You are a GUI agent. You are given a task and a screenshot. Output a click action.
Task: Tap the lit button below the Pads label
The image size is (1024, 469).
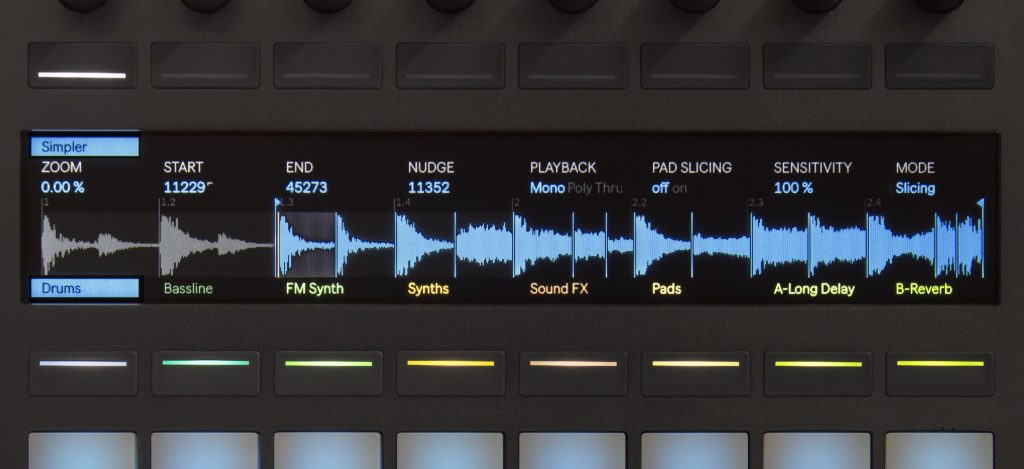[x=696, y=373]
